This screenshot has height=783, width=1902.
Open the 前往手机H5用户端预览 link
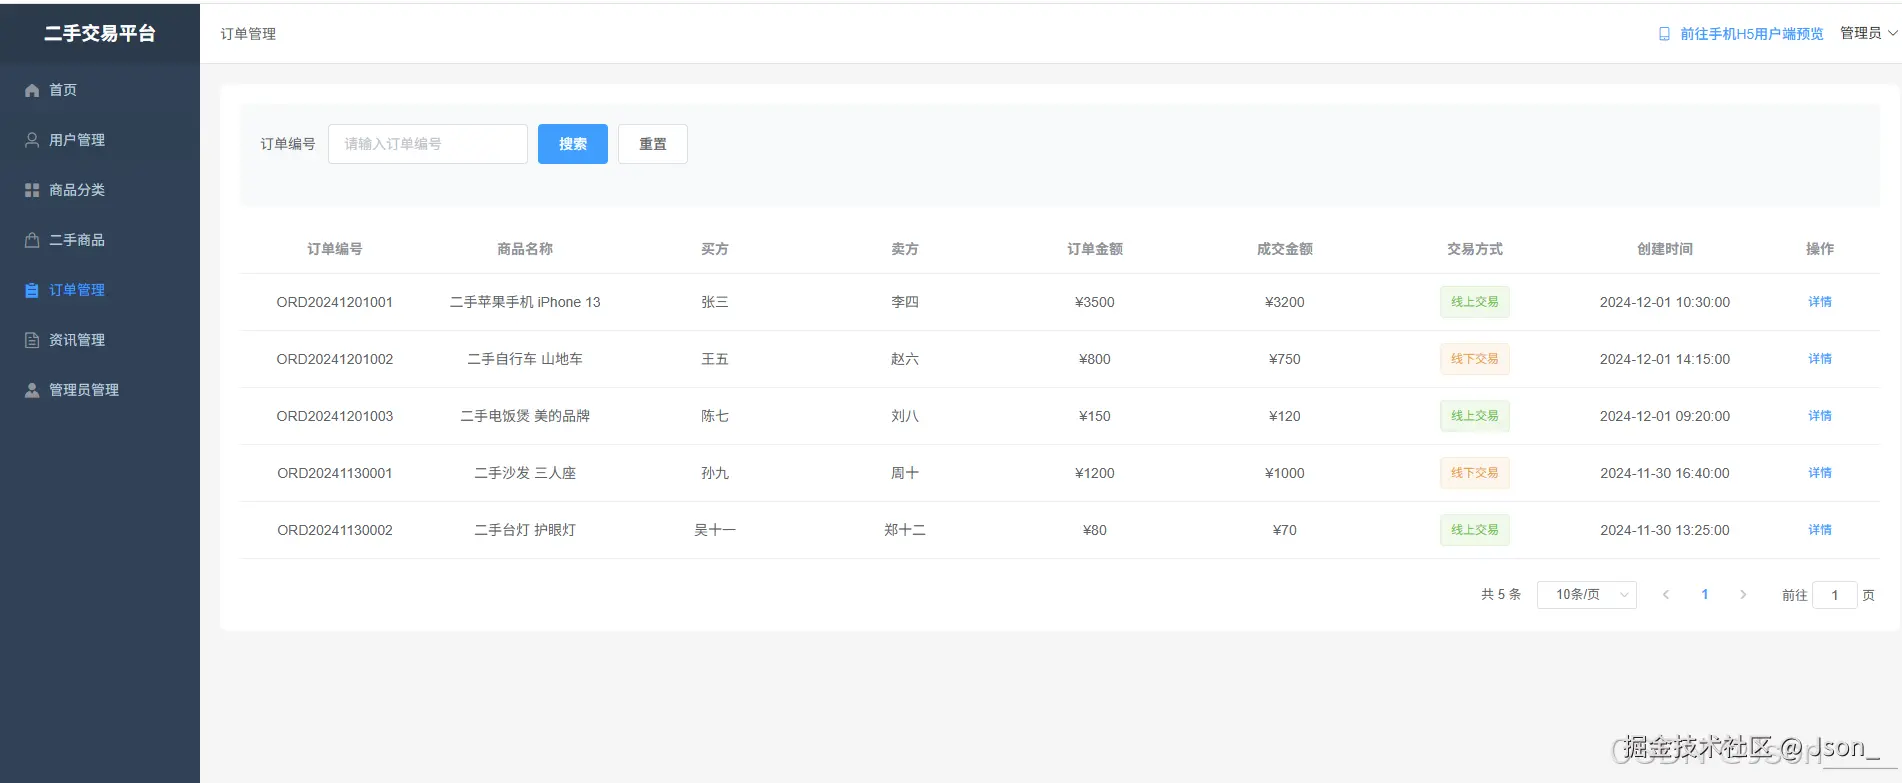point(1751,34)
